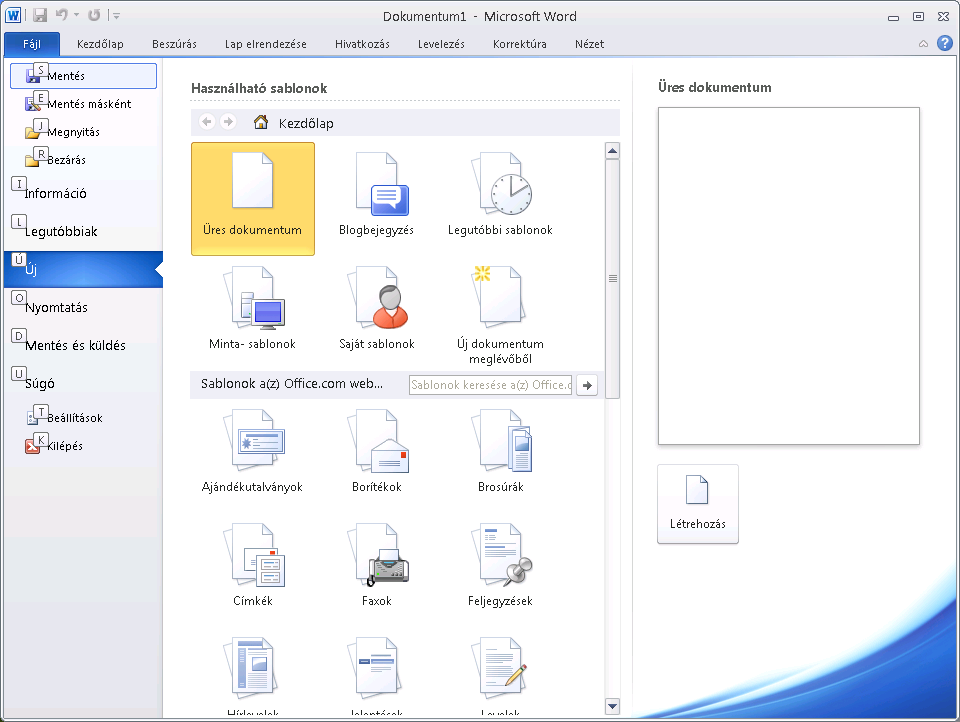Select Megnyitás to open a file

pyautogui.click(x=83, y=132)
